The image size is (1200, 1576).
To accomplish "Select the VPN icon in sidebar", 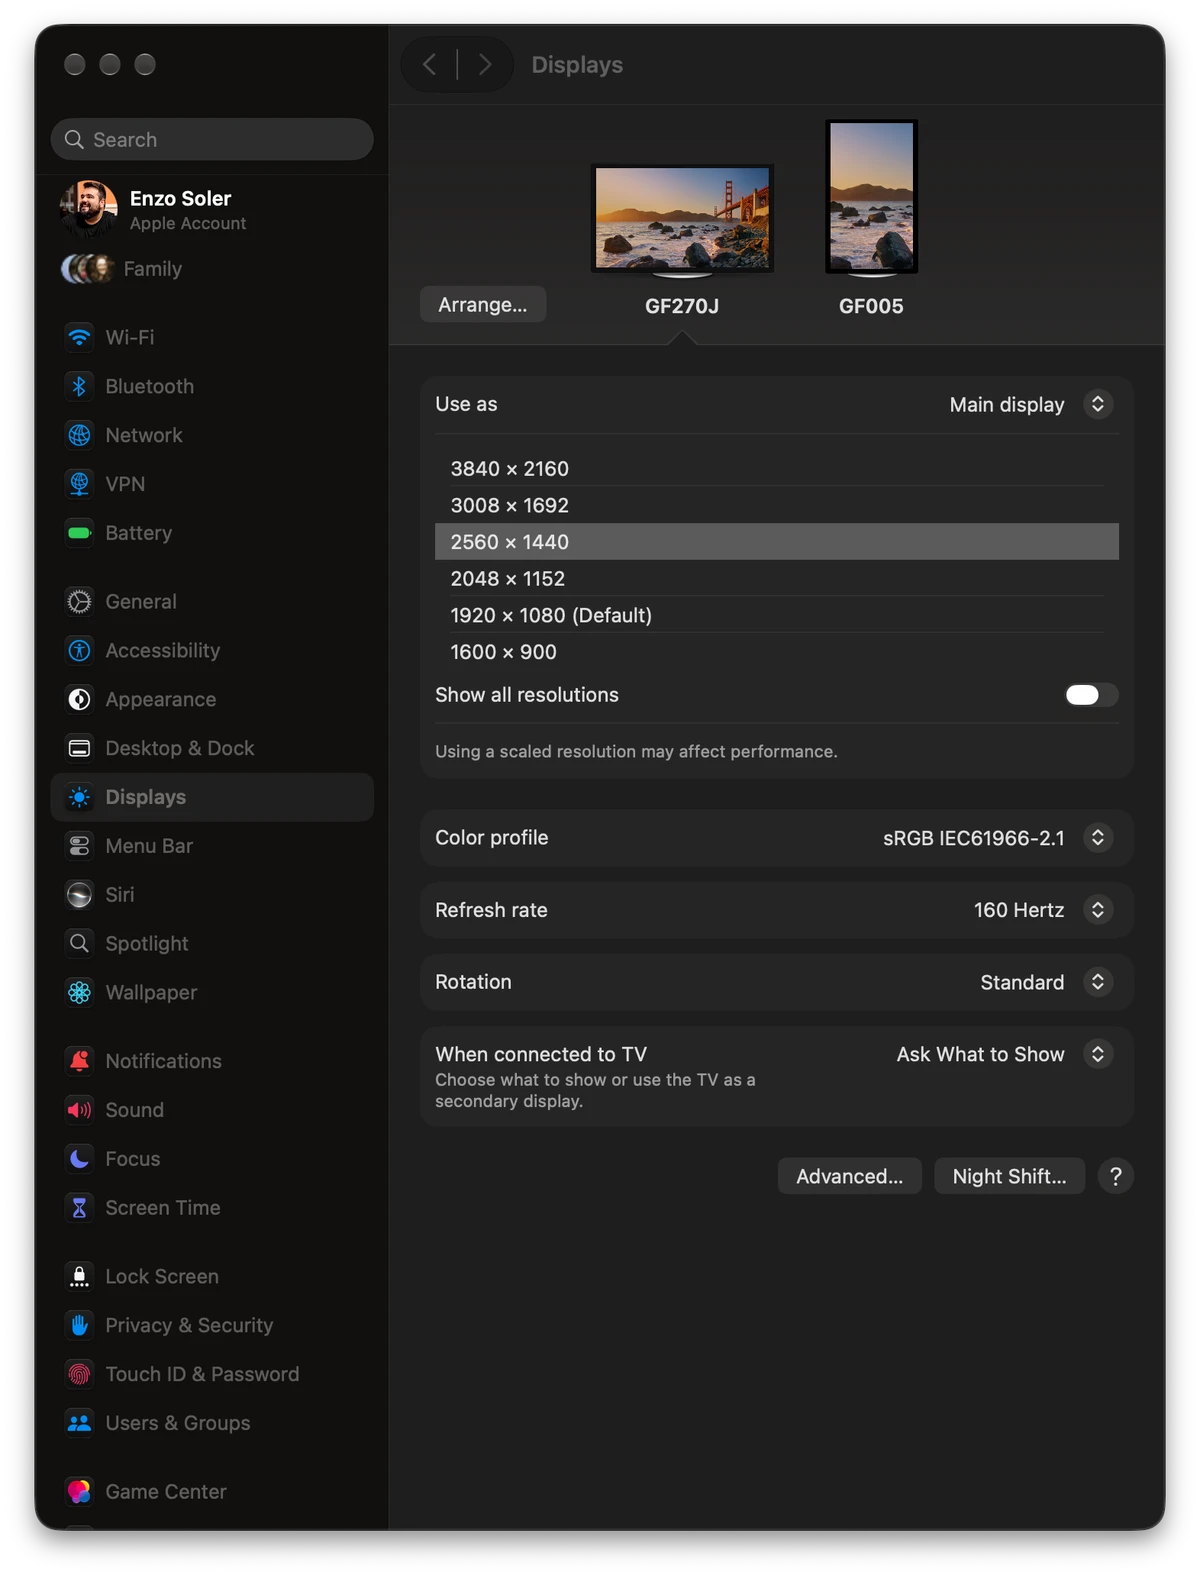I will click(79, 484).
